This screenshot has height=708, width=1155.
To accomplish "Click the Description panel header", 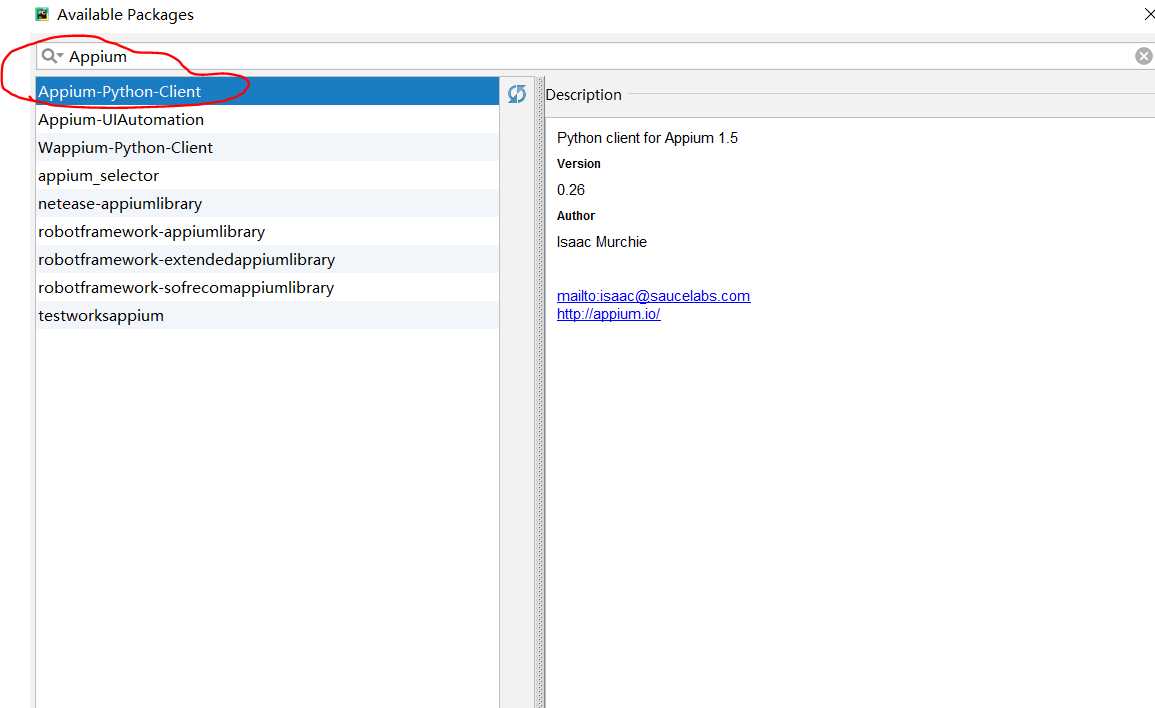I will coord(583,95).
